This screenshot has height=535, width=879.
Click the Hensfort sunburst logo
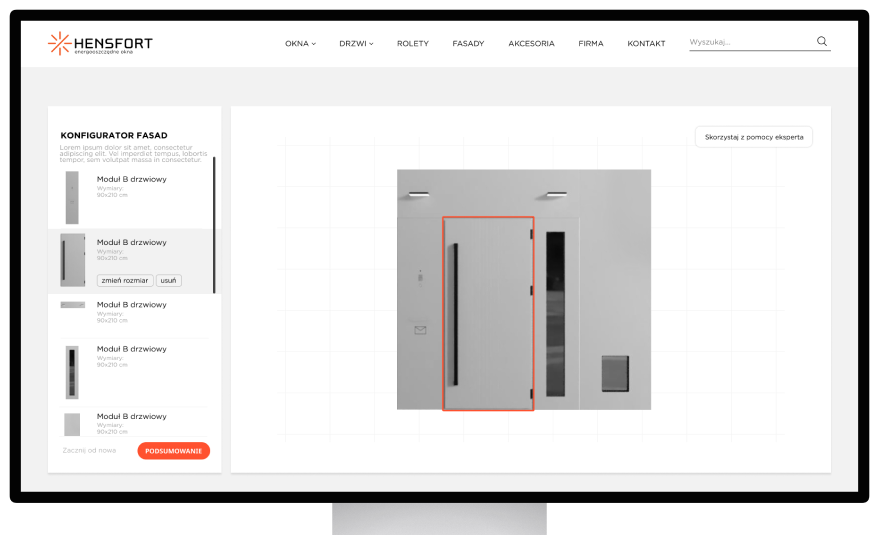click(59, 43)
